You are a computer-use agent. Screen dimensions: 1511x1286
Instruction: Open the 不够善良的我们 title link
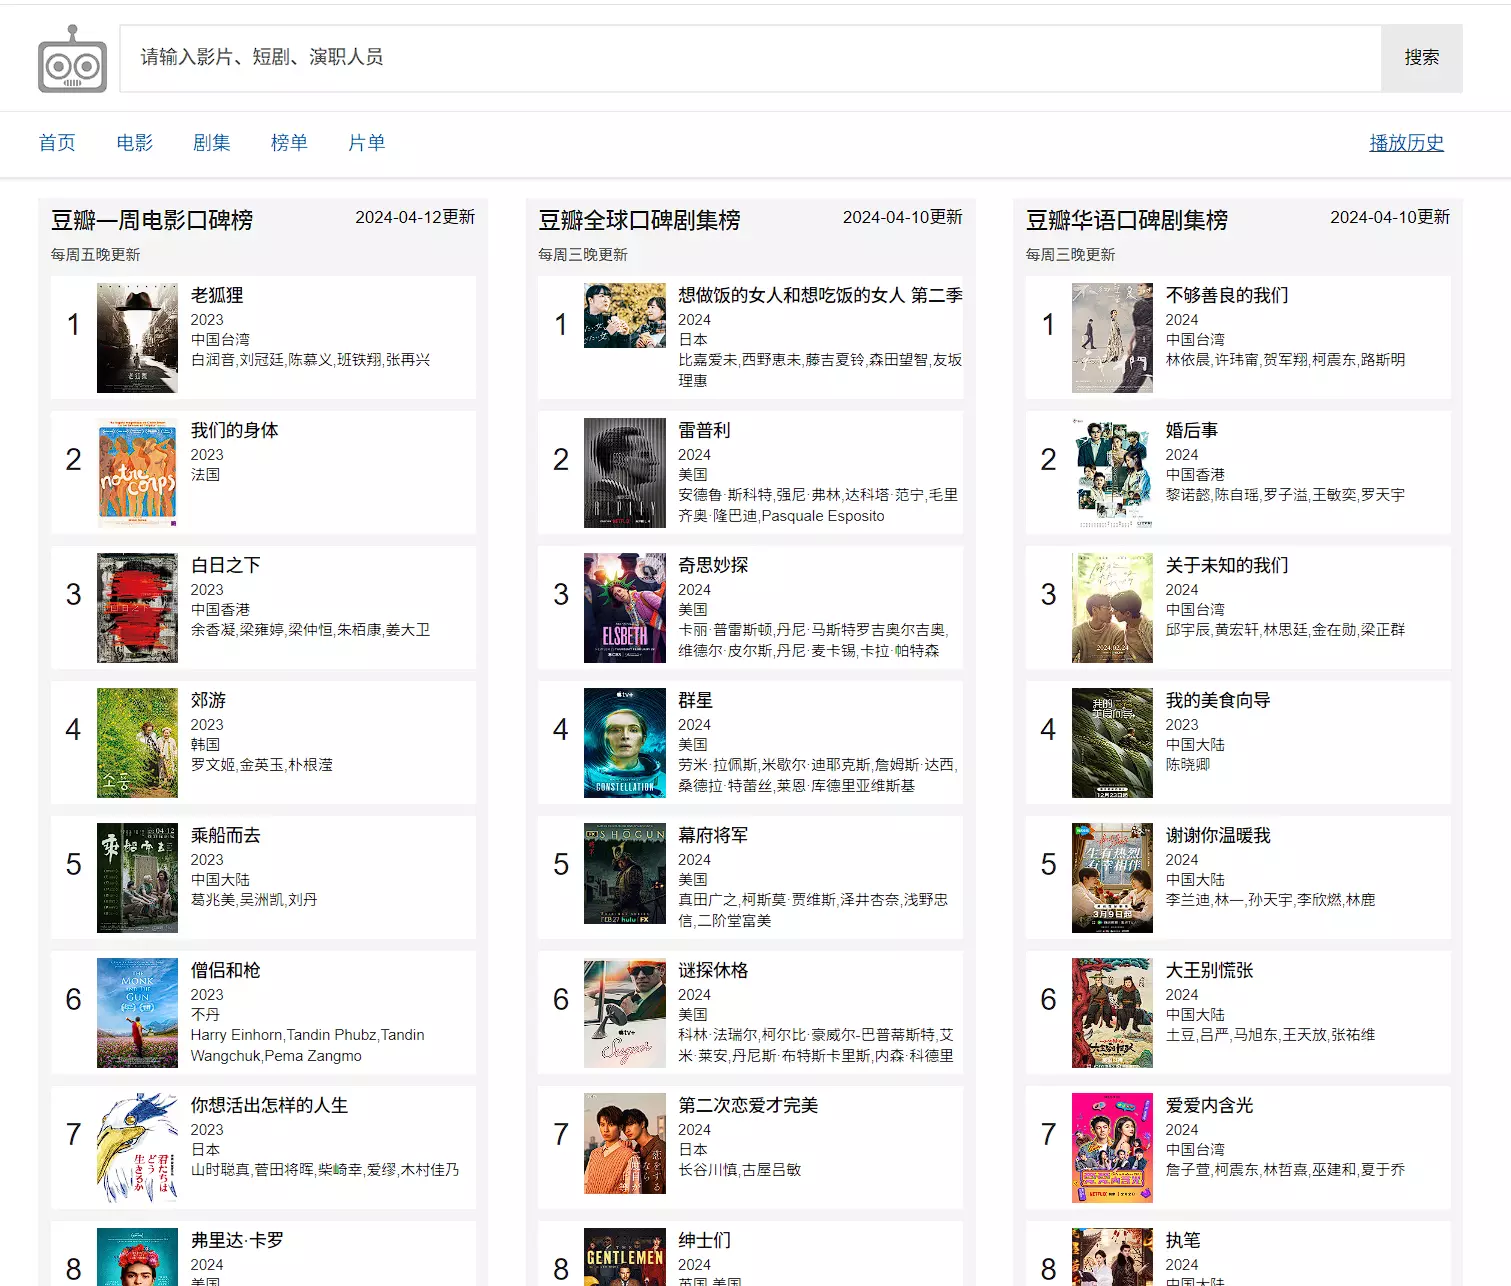(x=1227, y=295)
